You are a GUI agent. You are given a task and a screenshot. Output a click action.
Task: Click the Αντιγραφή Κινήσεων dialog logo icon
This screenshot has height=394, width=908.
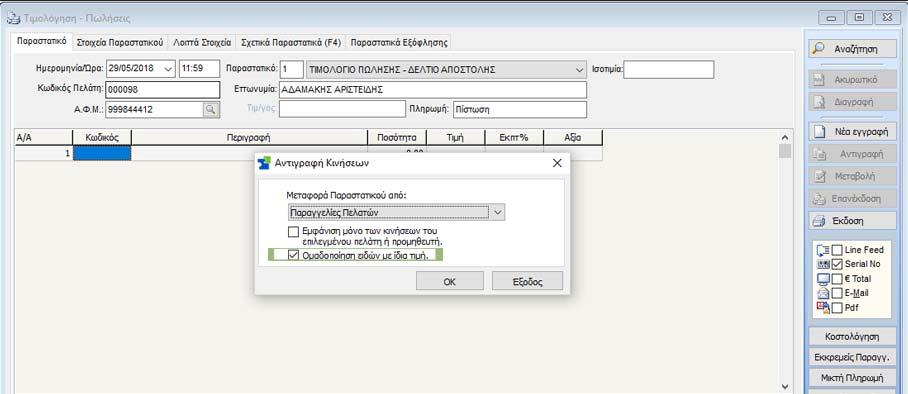click(264, 163)
